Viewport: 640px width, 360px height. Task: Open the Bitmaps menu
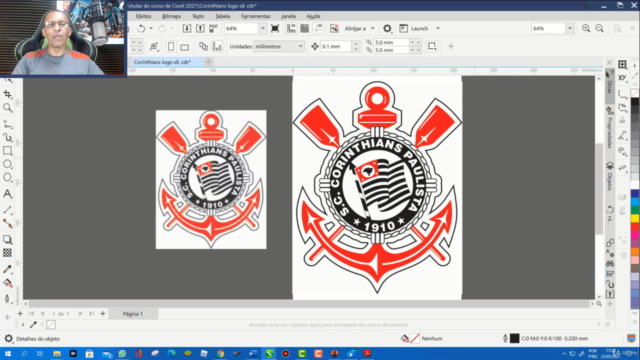coord(171,16)
